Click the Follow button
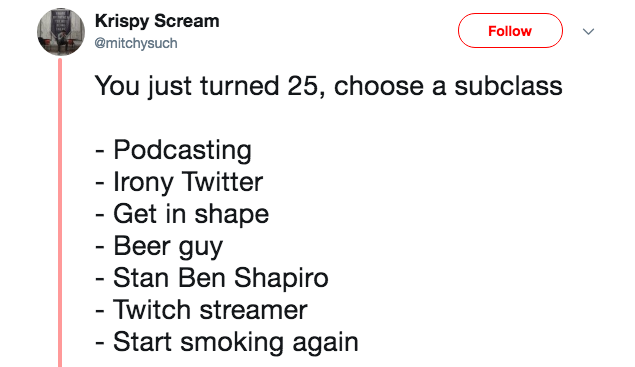Viewport: 635px width, 367px height. tap(510, 31)
